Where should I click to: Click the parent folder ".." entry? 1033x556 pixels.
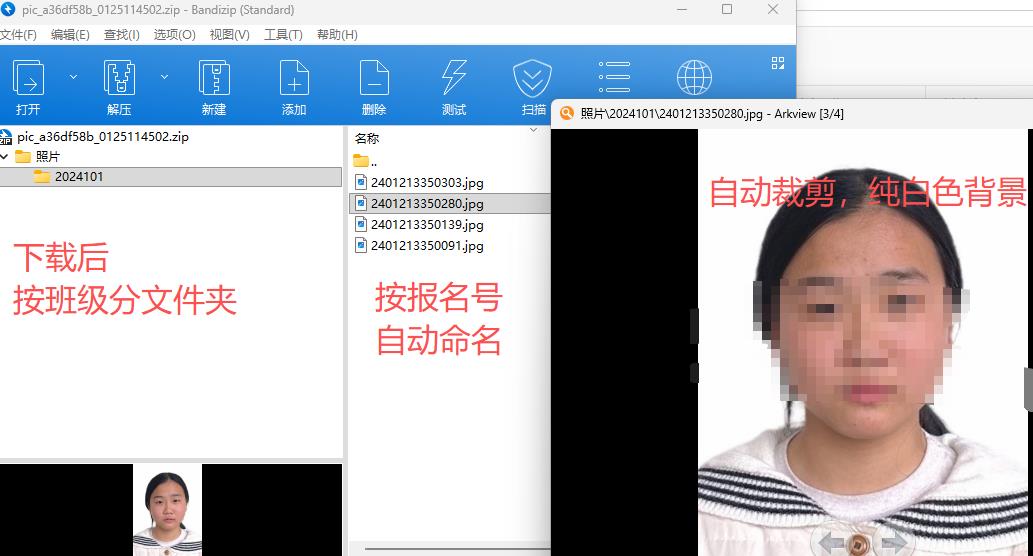pyautogui.click(x=372, y=161)
